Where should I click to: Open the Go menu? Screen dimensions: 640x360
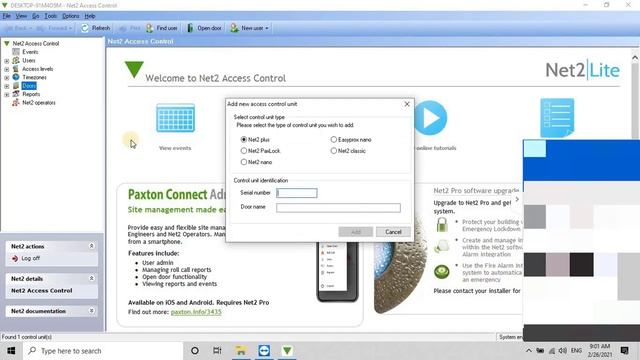coord(36,16)
